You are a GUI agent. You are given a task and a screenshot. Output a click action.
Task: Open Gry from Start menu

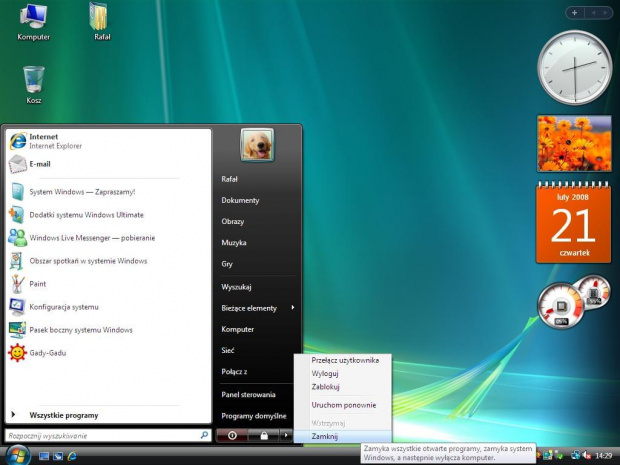[227, 264]
